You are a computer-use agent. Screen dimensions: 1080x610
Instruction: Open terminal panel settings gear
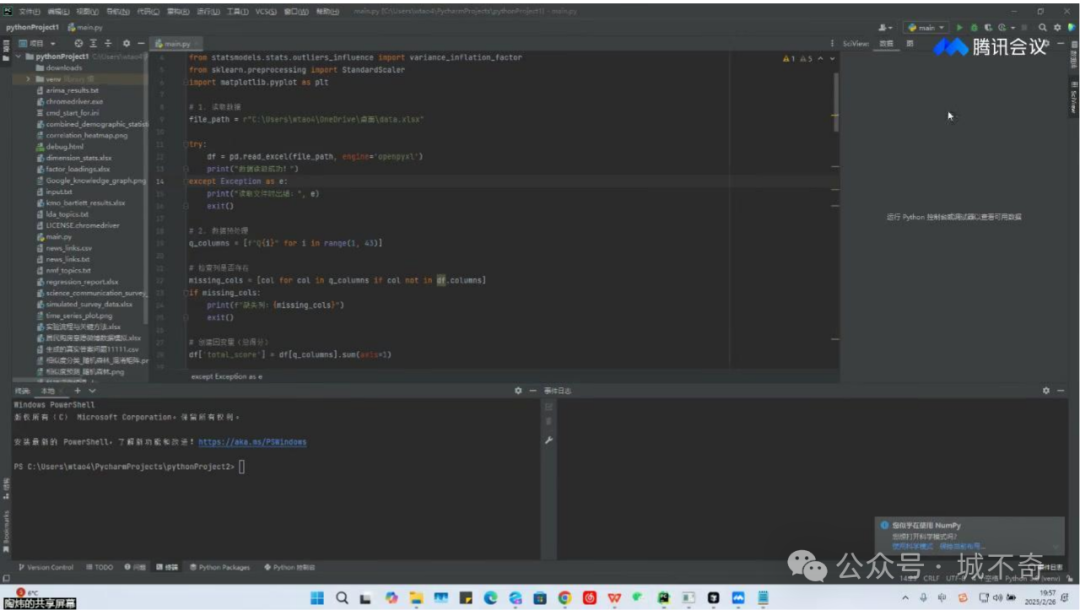[518, 390]
